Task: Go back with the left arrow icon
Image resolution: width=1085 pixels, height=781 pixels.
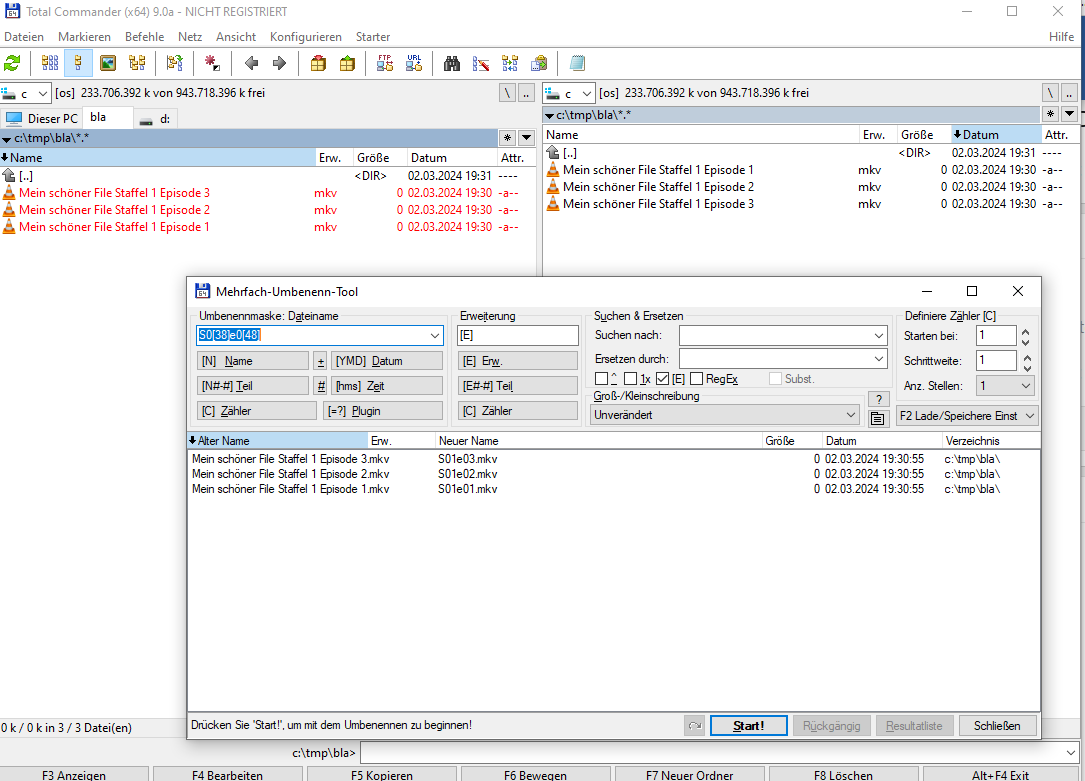Action: click(x=251, y=64)
